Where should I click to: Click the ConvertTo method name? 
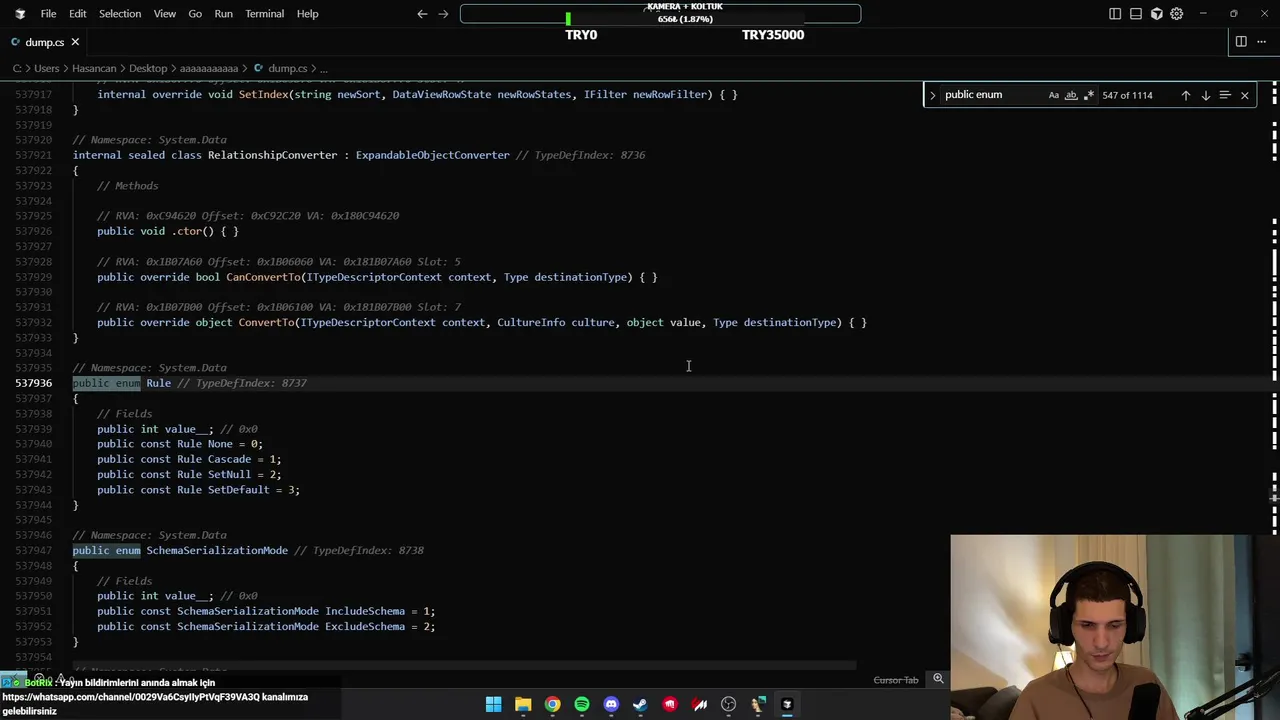[x=266, y=322]
